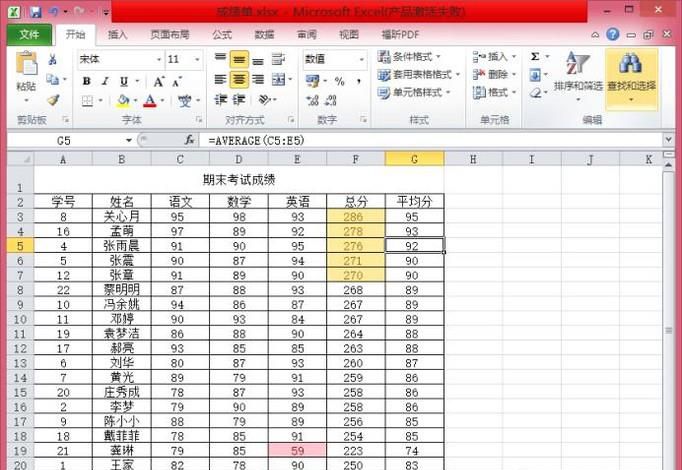Toggle Bold formatting
This screenshot has height=470, width=682.
coord(87,81)
